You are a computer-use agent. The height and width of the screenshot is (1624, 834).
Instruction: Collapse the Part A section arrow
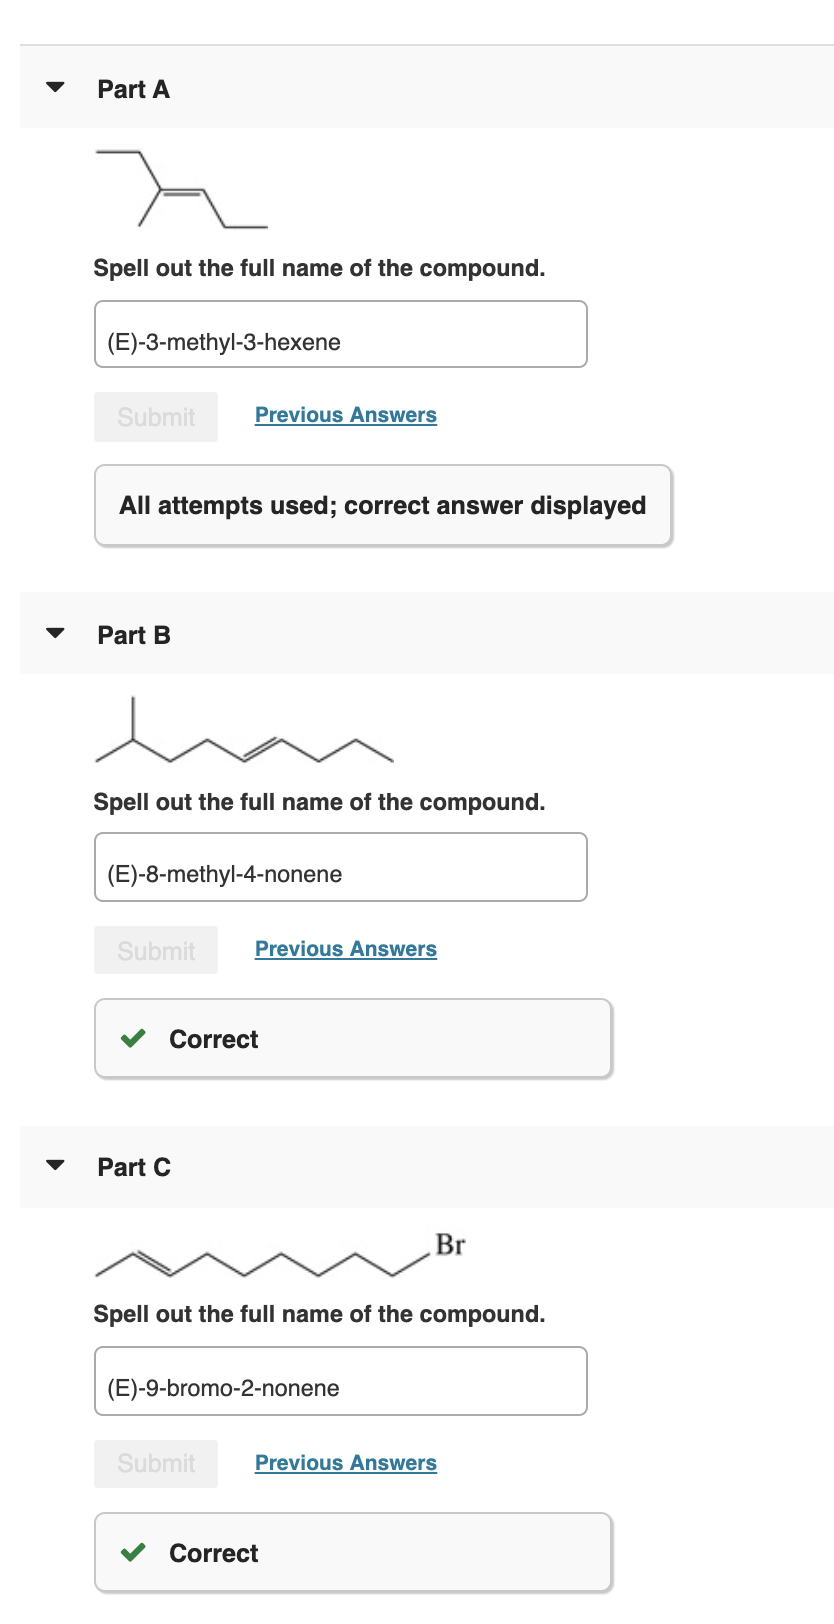[56, 87]
